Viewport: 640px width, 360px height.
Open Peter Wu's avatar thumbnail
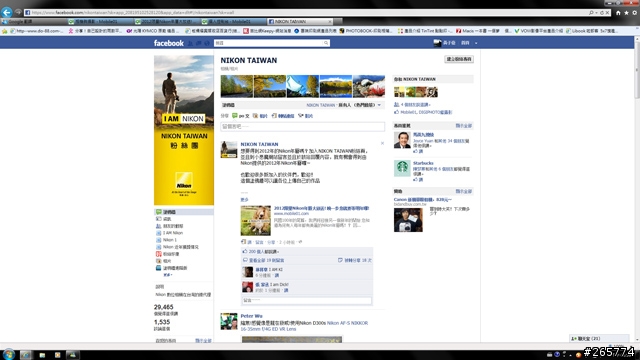229,321
